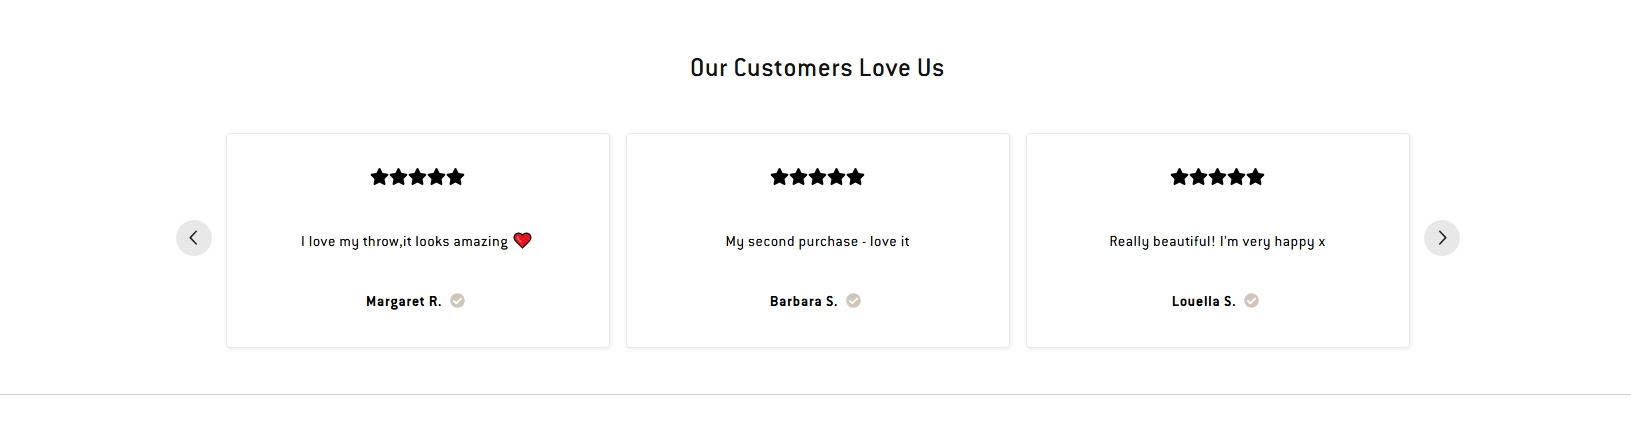Viewport: 1631px width, 433px height.
Task: Click the verified badge beside Louella S.
Action: point(1251,301)
